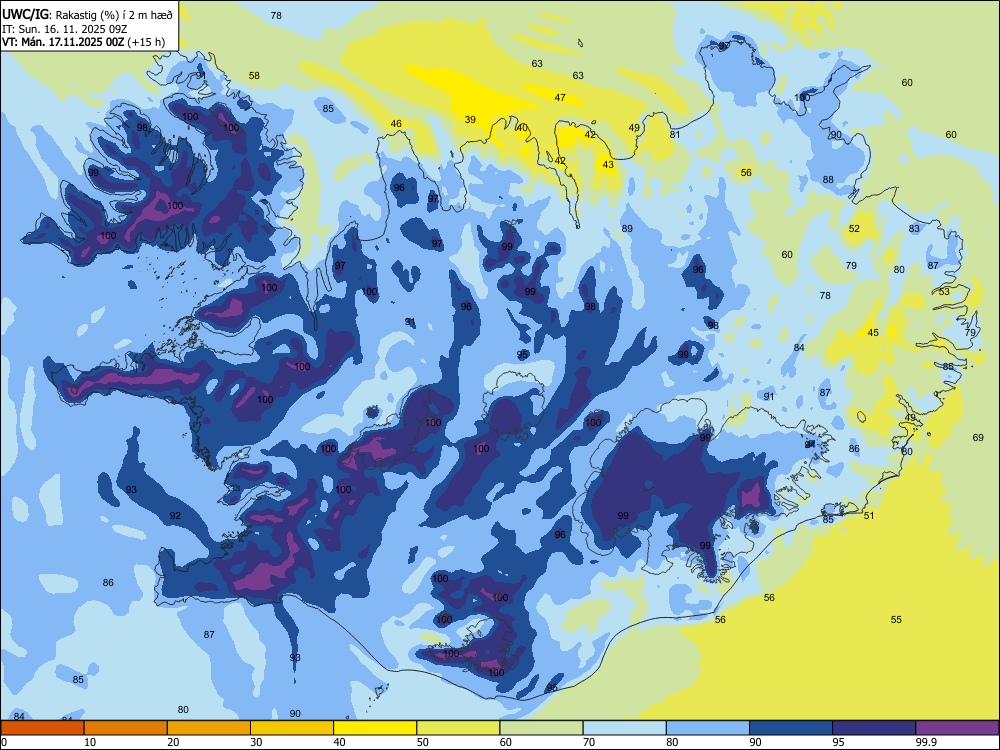Click the dark blue 90–95 legend swatch
The image size is (1000, 750).
tap(791, 728)
